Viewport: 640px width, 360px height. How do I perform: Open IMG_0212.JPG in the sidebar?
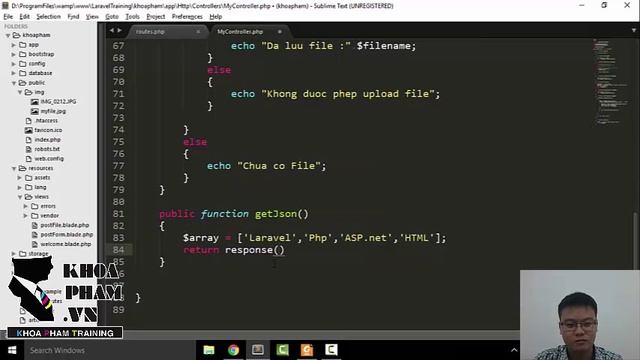[x=58, y=102]
